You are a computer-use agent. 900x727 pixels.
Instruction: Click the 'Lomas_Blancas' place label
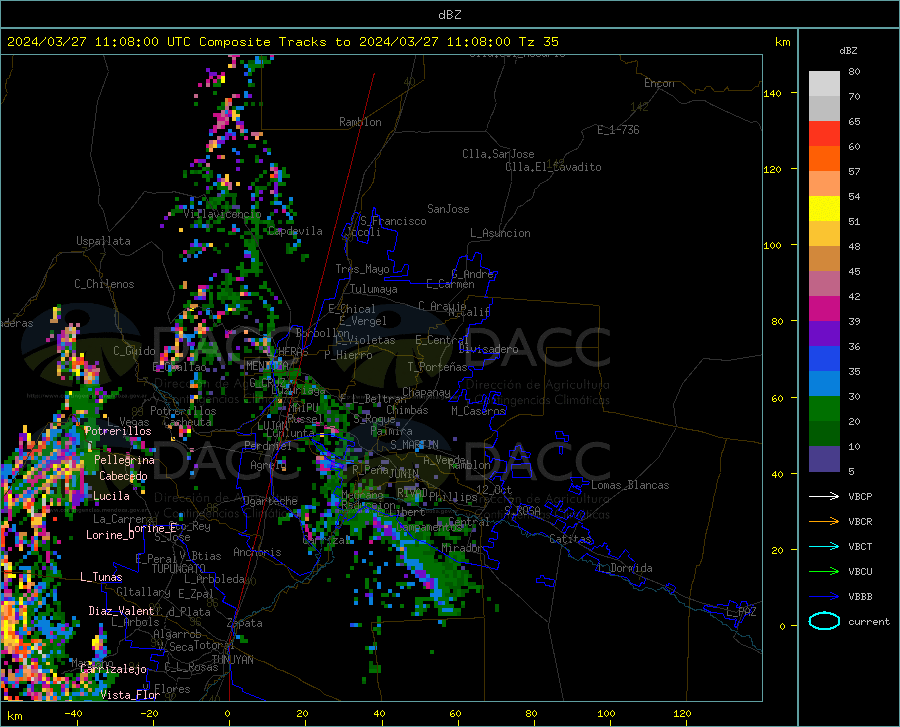click(630, 485)
